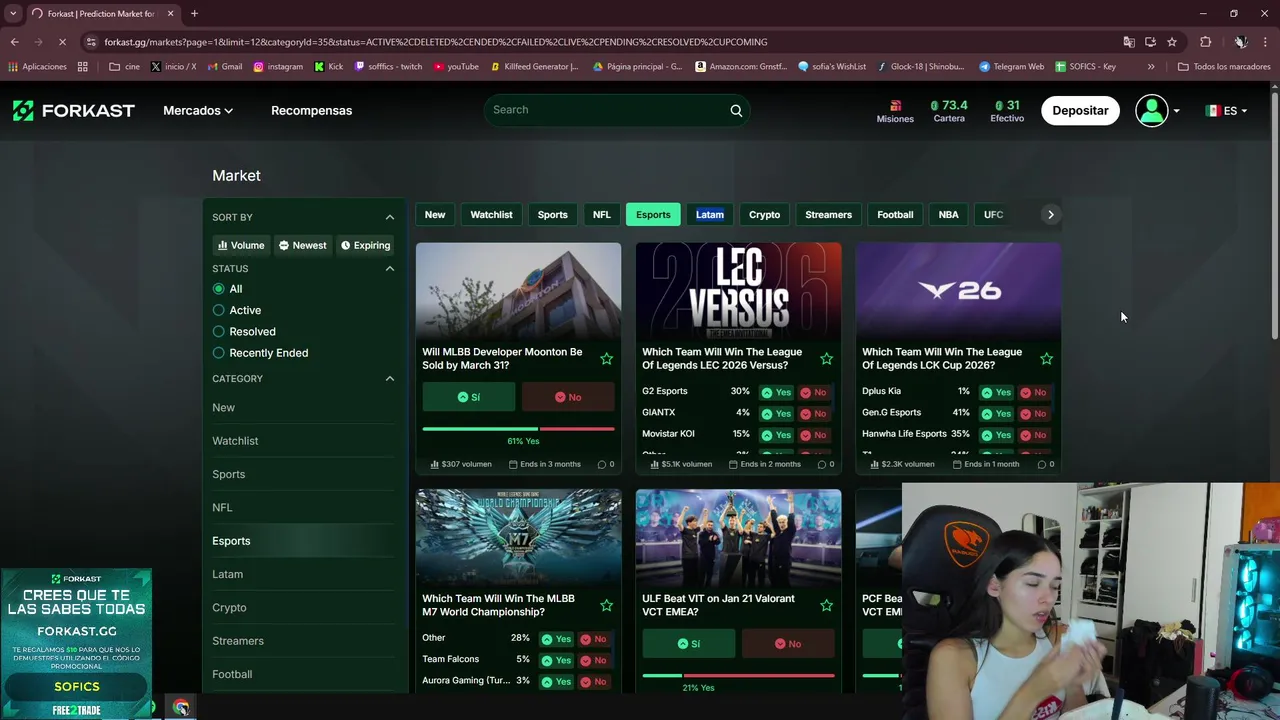Click the search magnifier icon
This screenshot has height=720, width=1280.
coord(736,110)
